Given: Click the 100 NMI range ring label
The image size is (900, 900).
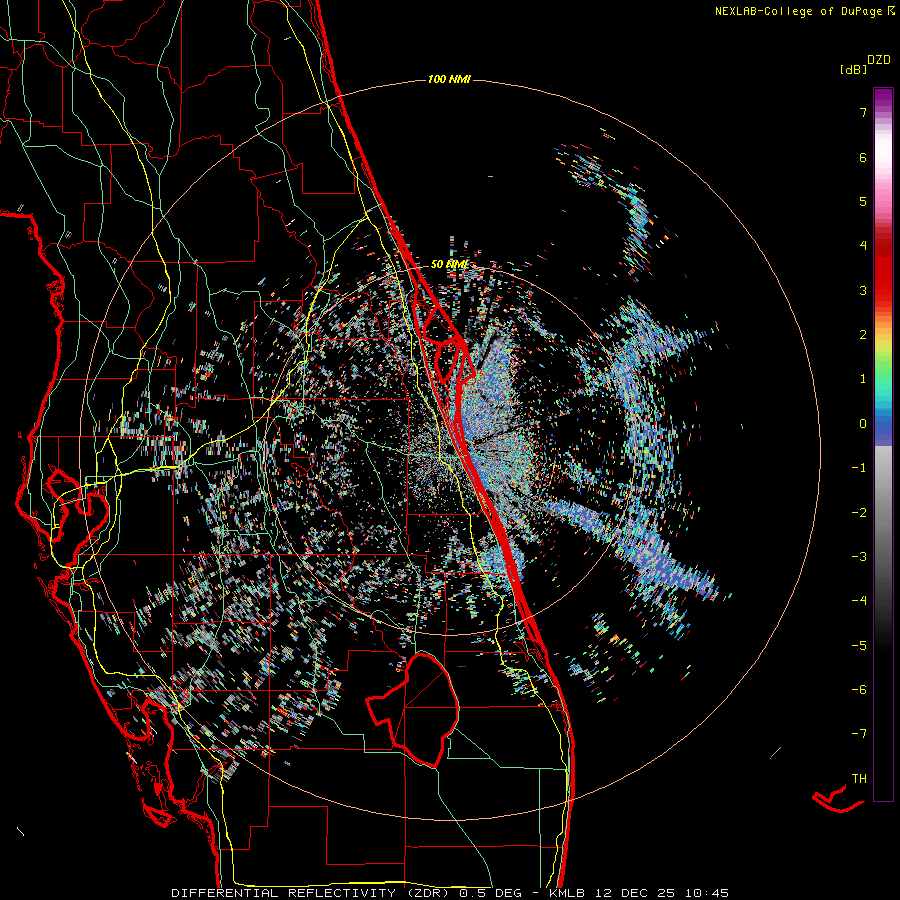Looking at the screenshot, I should (x=449, y=79).
